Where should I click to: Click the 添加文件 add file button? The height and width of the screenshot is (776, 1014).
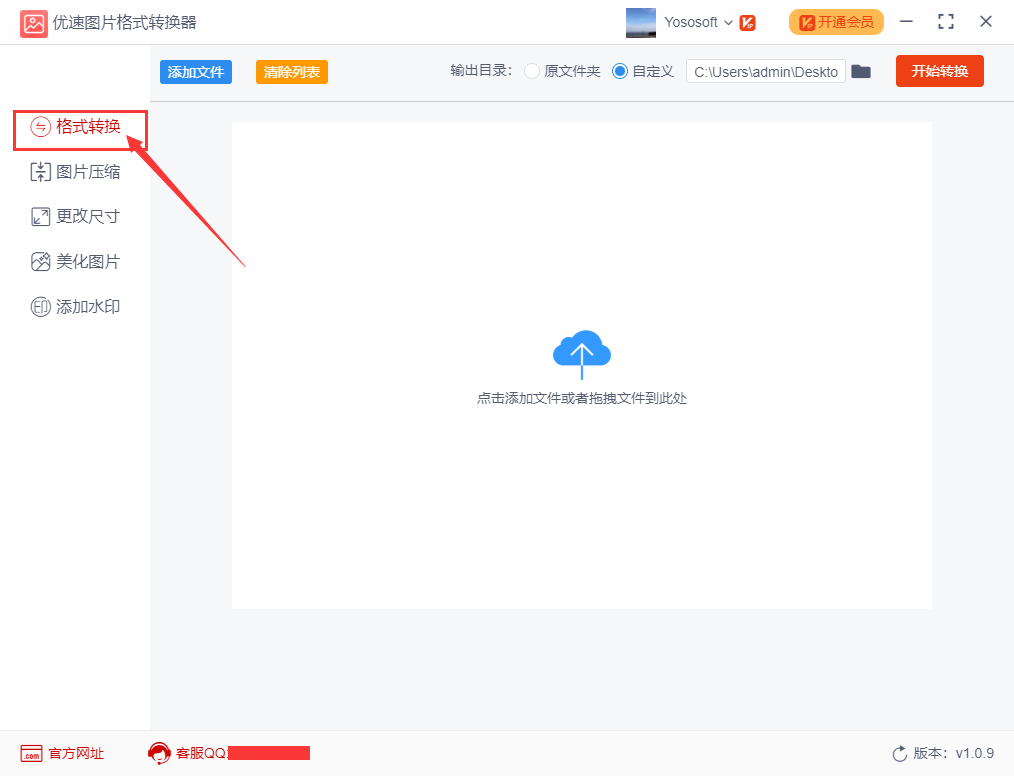[x=196, y=72]
